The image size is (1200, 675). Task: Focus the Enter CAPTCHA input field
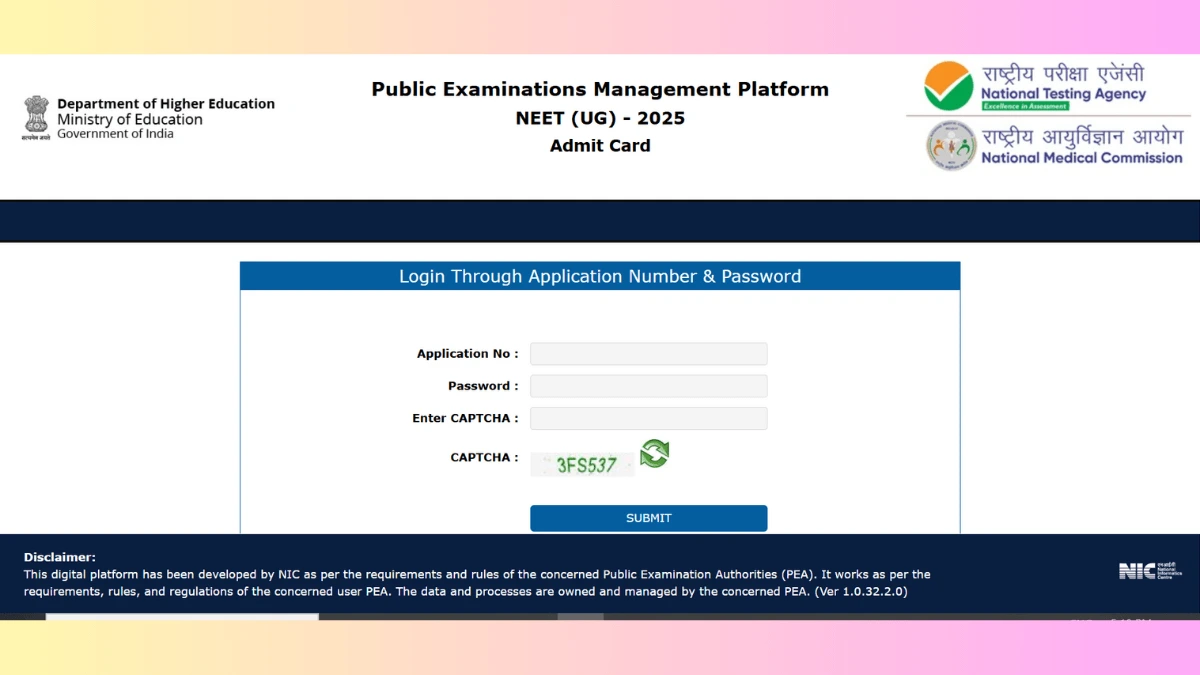(x=649, y=418)
